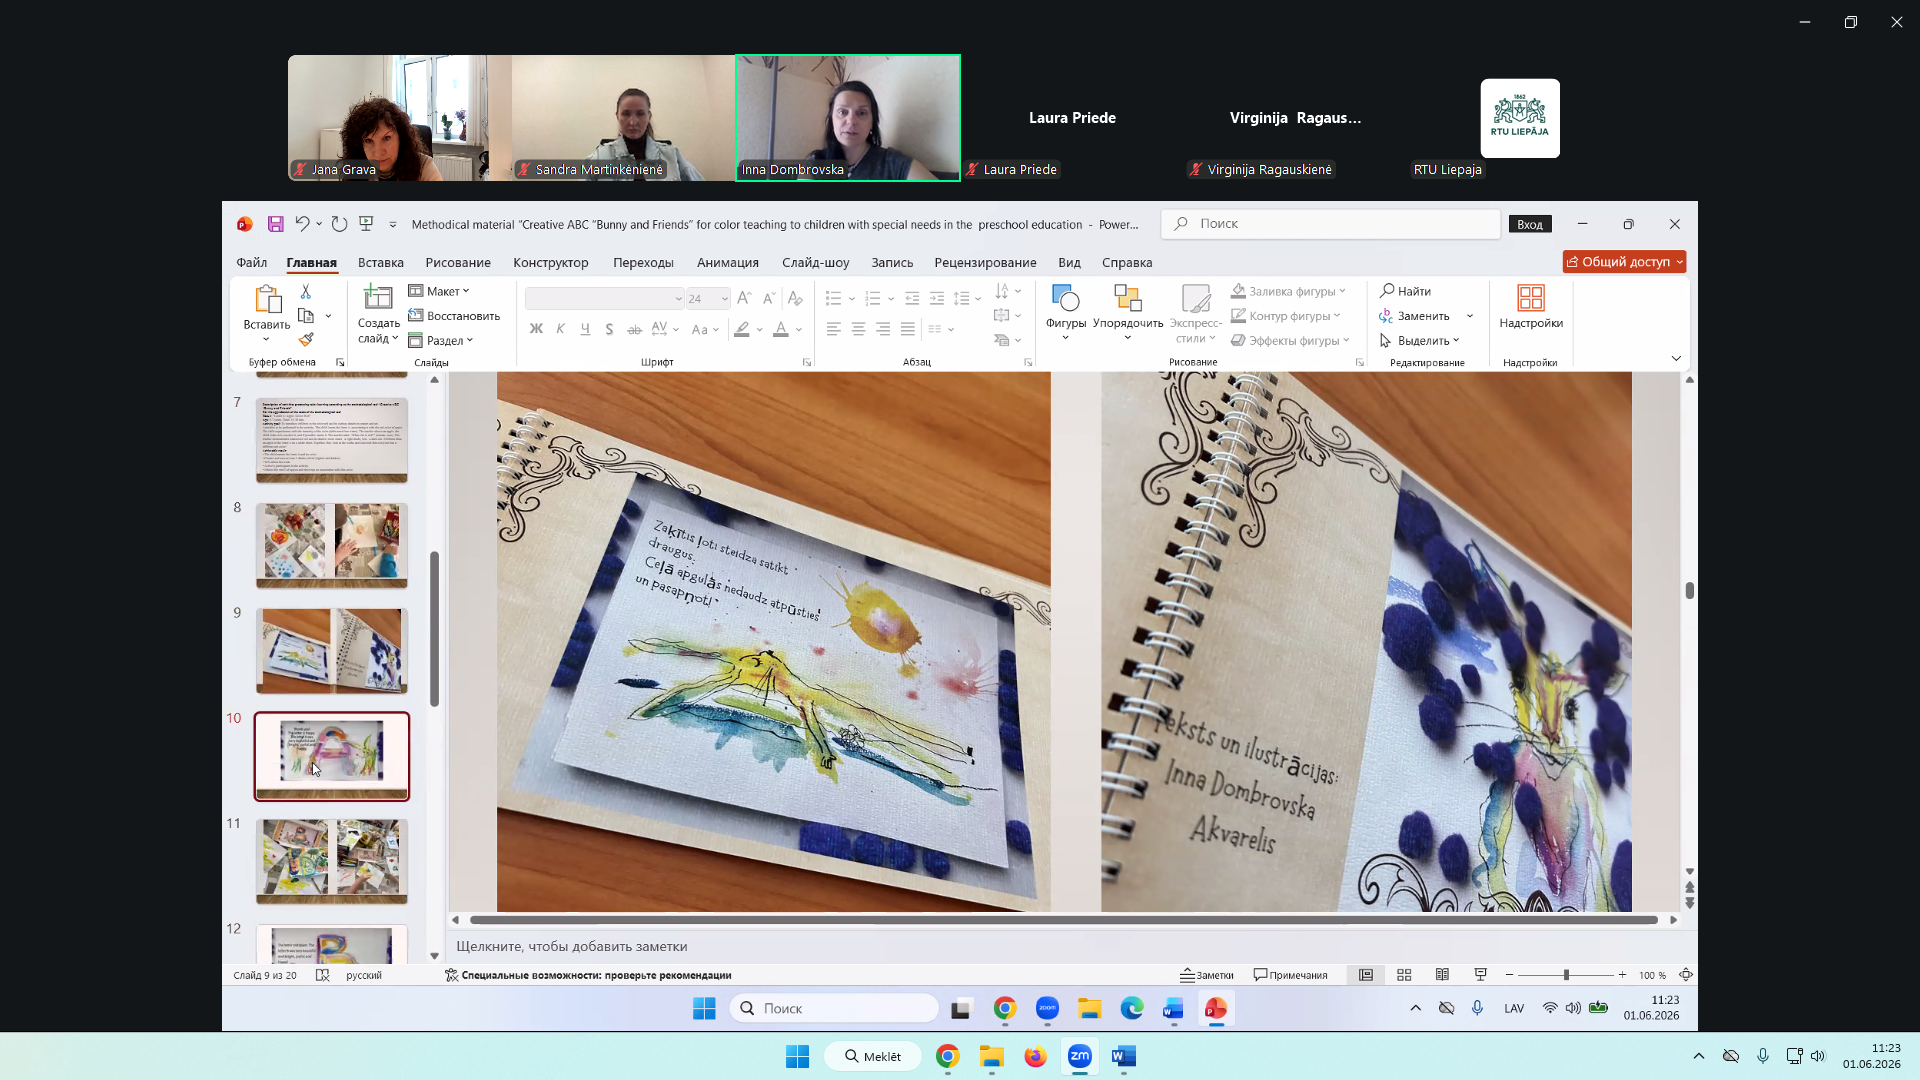The image size is (1920, 1080).
Task: Undo the last action in PowerPoint
Action: (x=302, y=224)
